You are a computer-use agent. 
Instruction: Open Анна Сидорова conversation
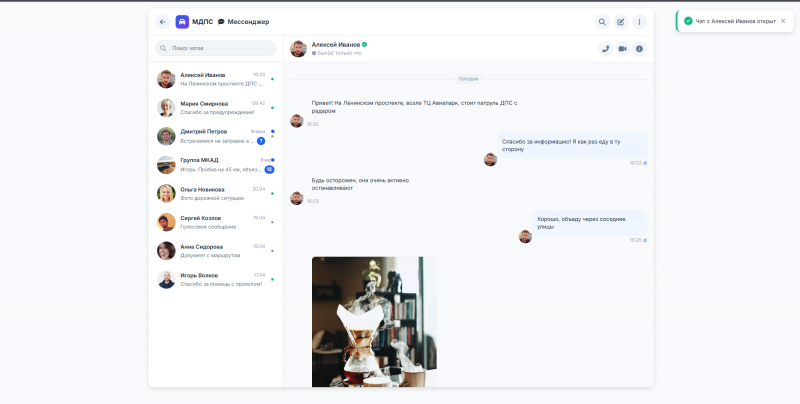point(216,250)
